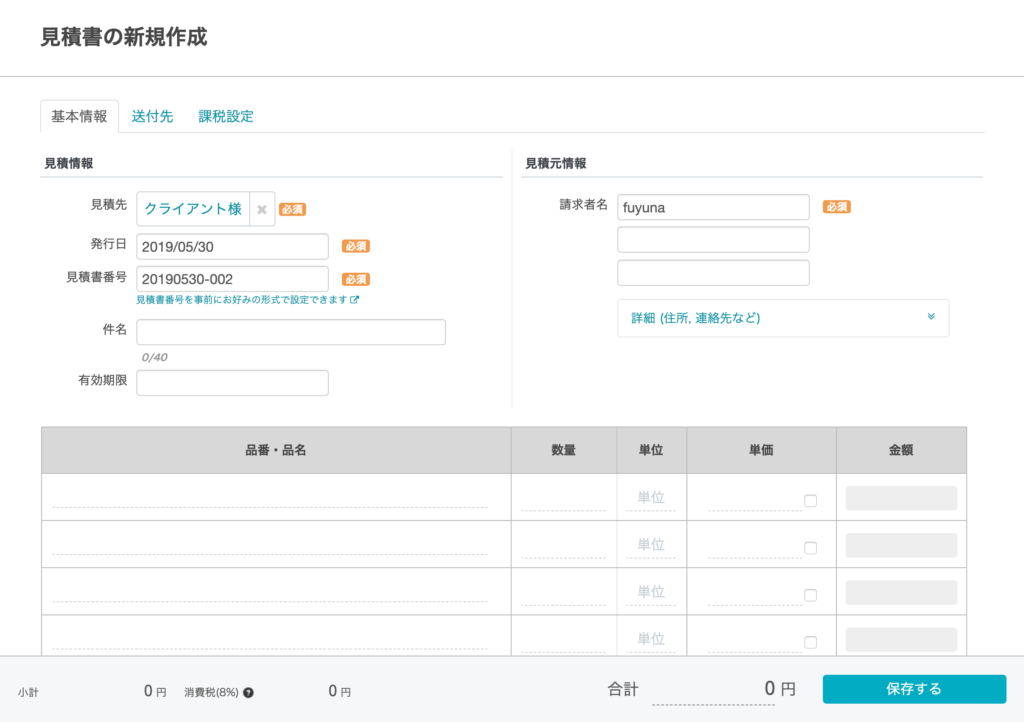Focus the 有効期限 expiry field
The height and width of the screenshot is (722, 1024).
[232, 383]
